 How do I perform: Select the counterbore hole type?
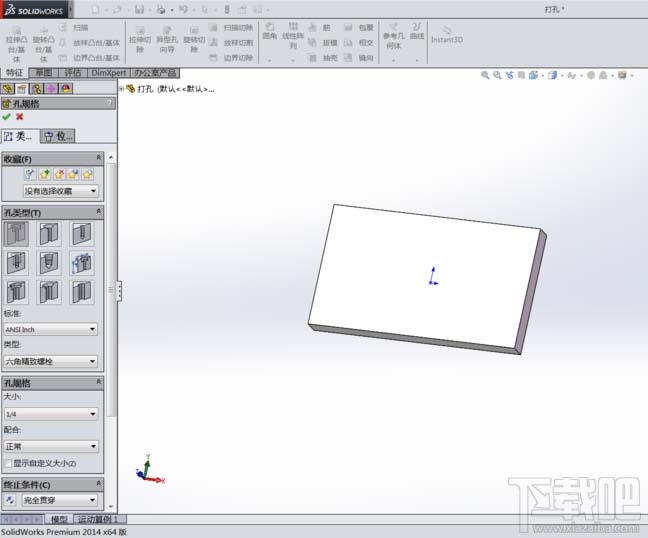17,233
